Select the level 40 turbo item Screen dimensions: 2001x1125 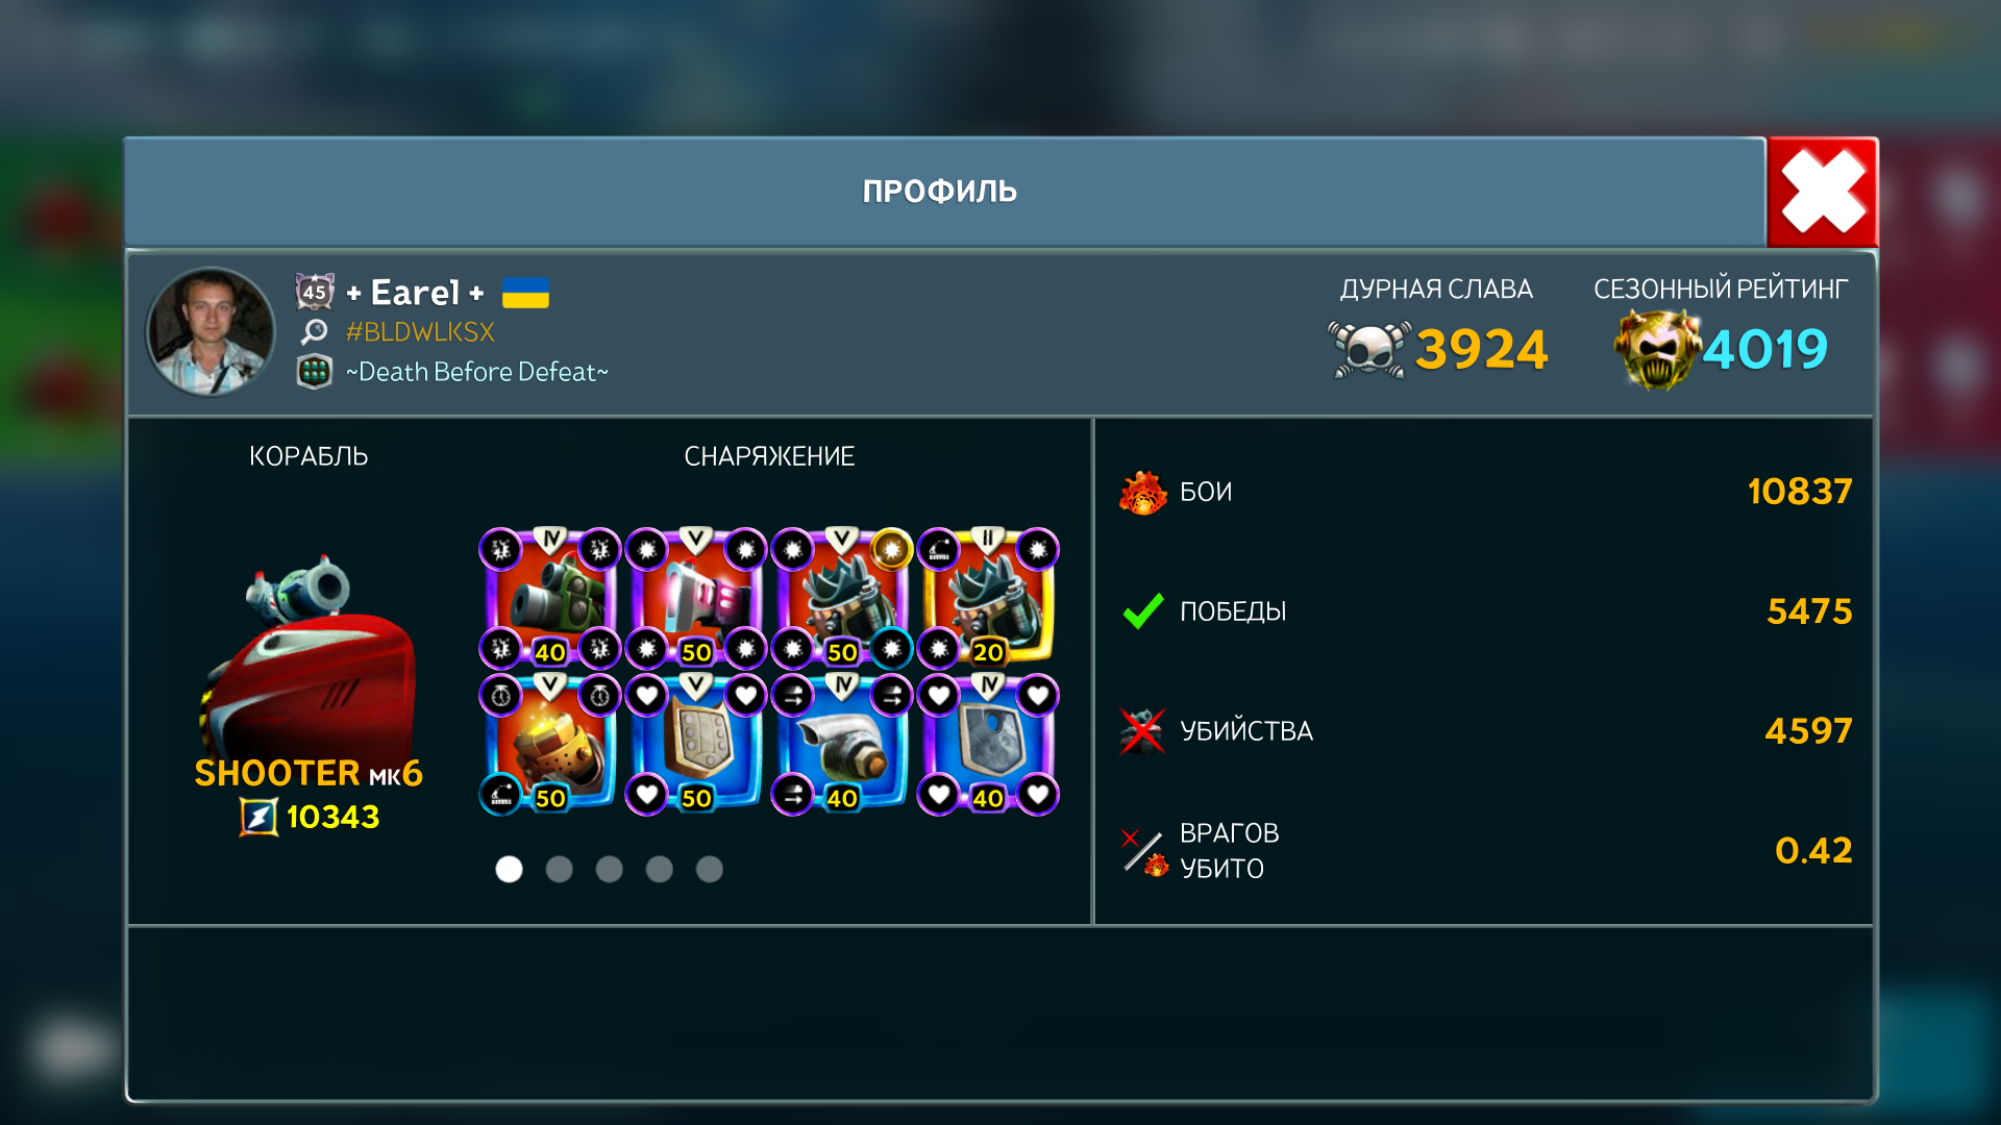pyautogui.click(x=842, y=743)
